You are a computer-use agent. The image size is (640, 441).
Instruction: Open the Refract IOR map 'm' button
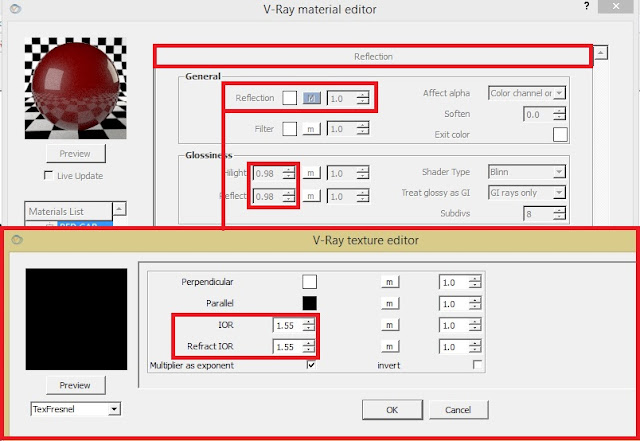pyautogui.click(x=390, y=347)
